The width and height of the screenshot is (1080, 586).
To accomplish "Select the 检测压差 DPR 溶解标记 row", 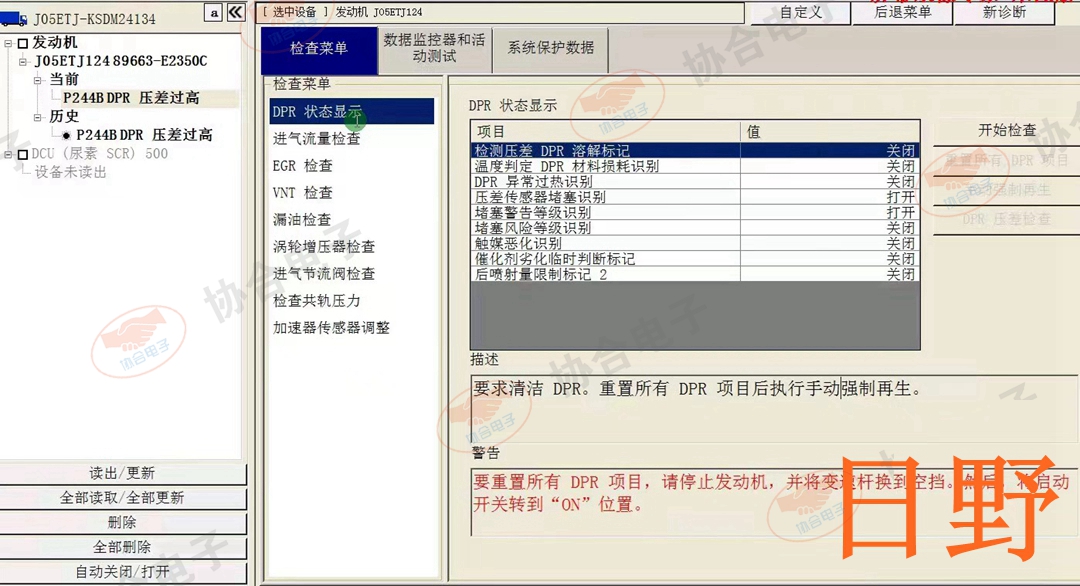I will [695, 150].
